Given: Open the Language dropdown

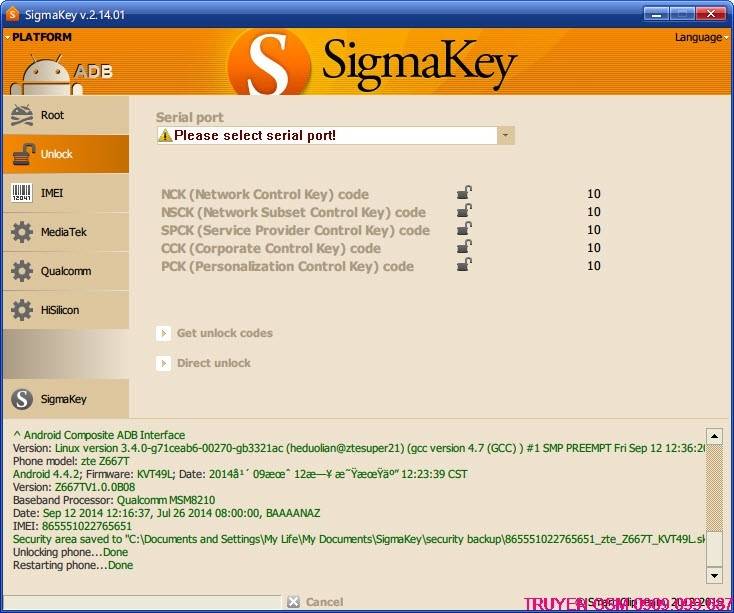Looking at the screenshot, I should pyautogui.click(x=701, y=37).
